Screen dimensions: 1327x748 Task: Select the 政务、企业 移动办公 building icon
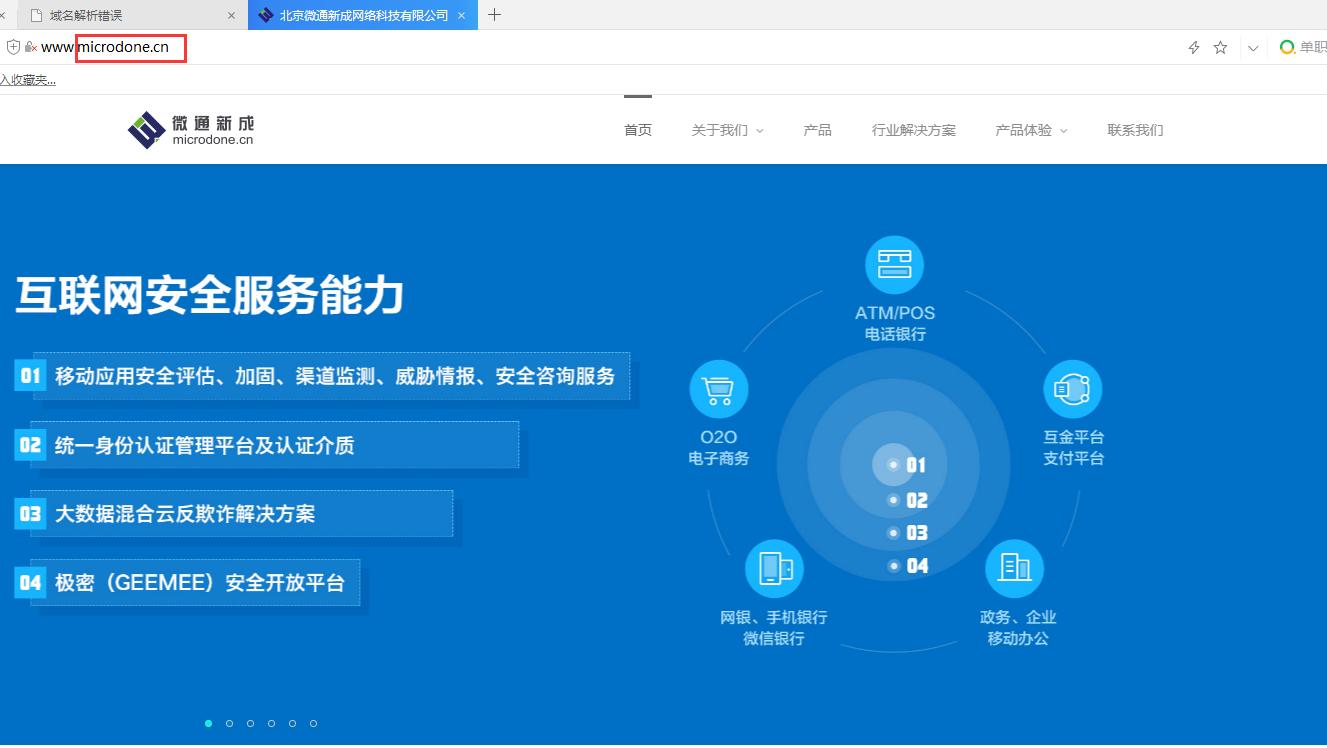pyautogui.click(x=1014, y=567)
